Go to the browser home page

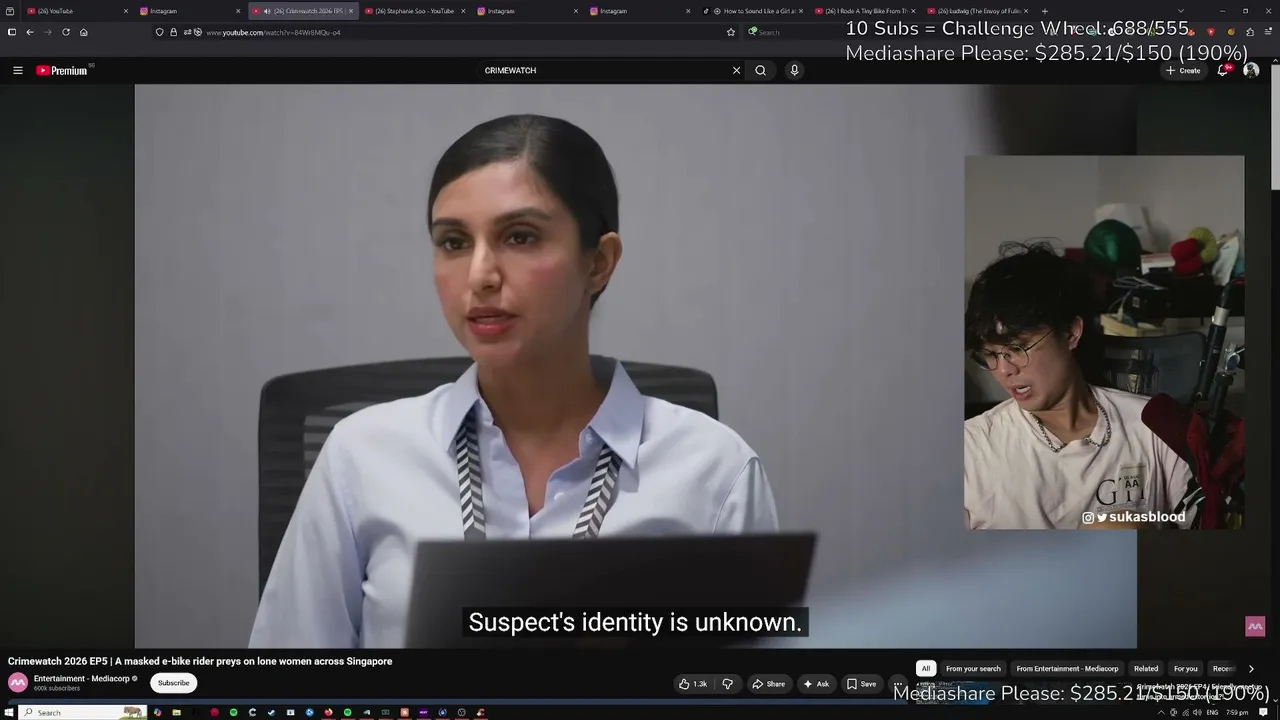point(84,32)
